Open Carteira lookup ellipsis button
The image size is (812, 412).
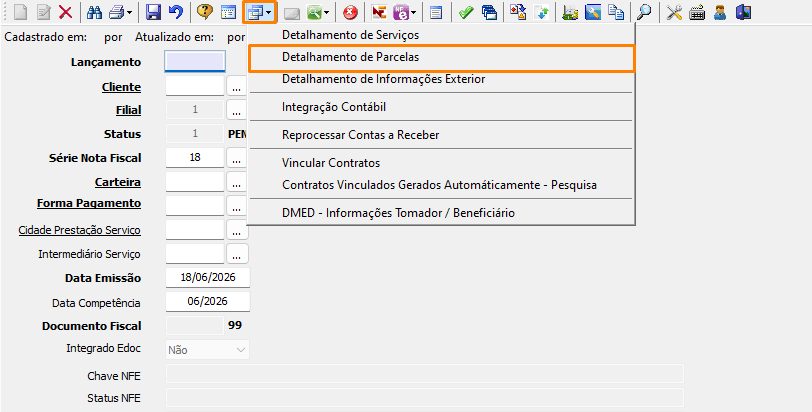click(237, 182)
